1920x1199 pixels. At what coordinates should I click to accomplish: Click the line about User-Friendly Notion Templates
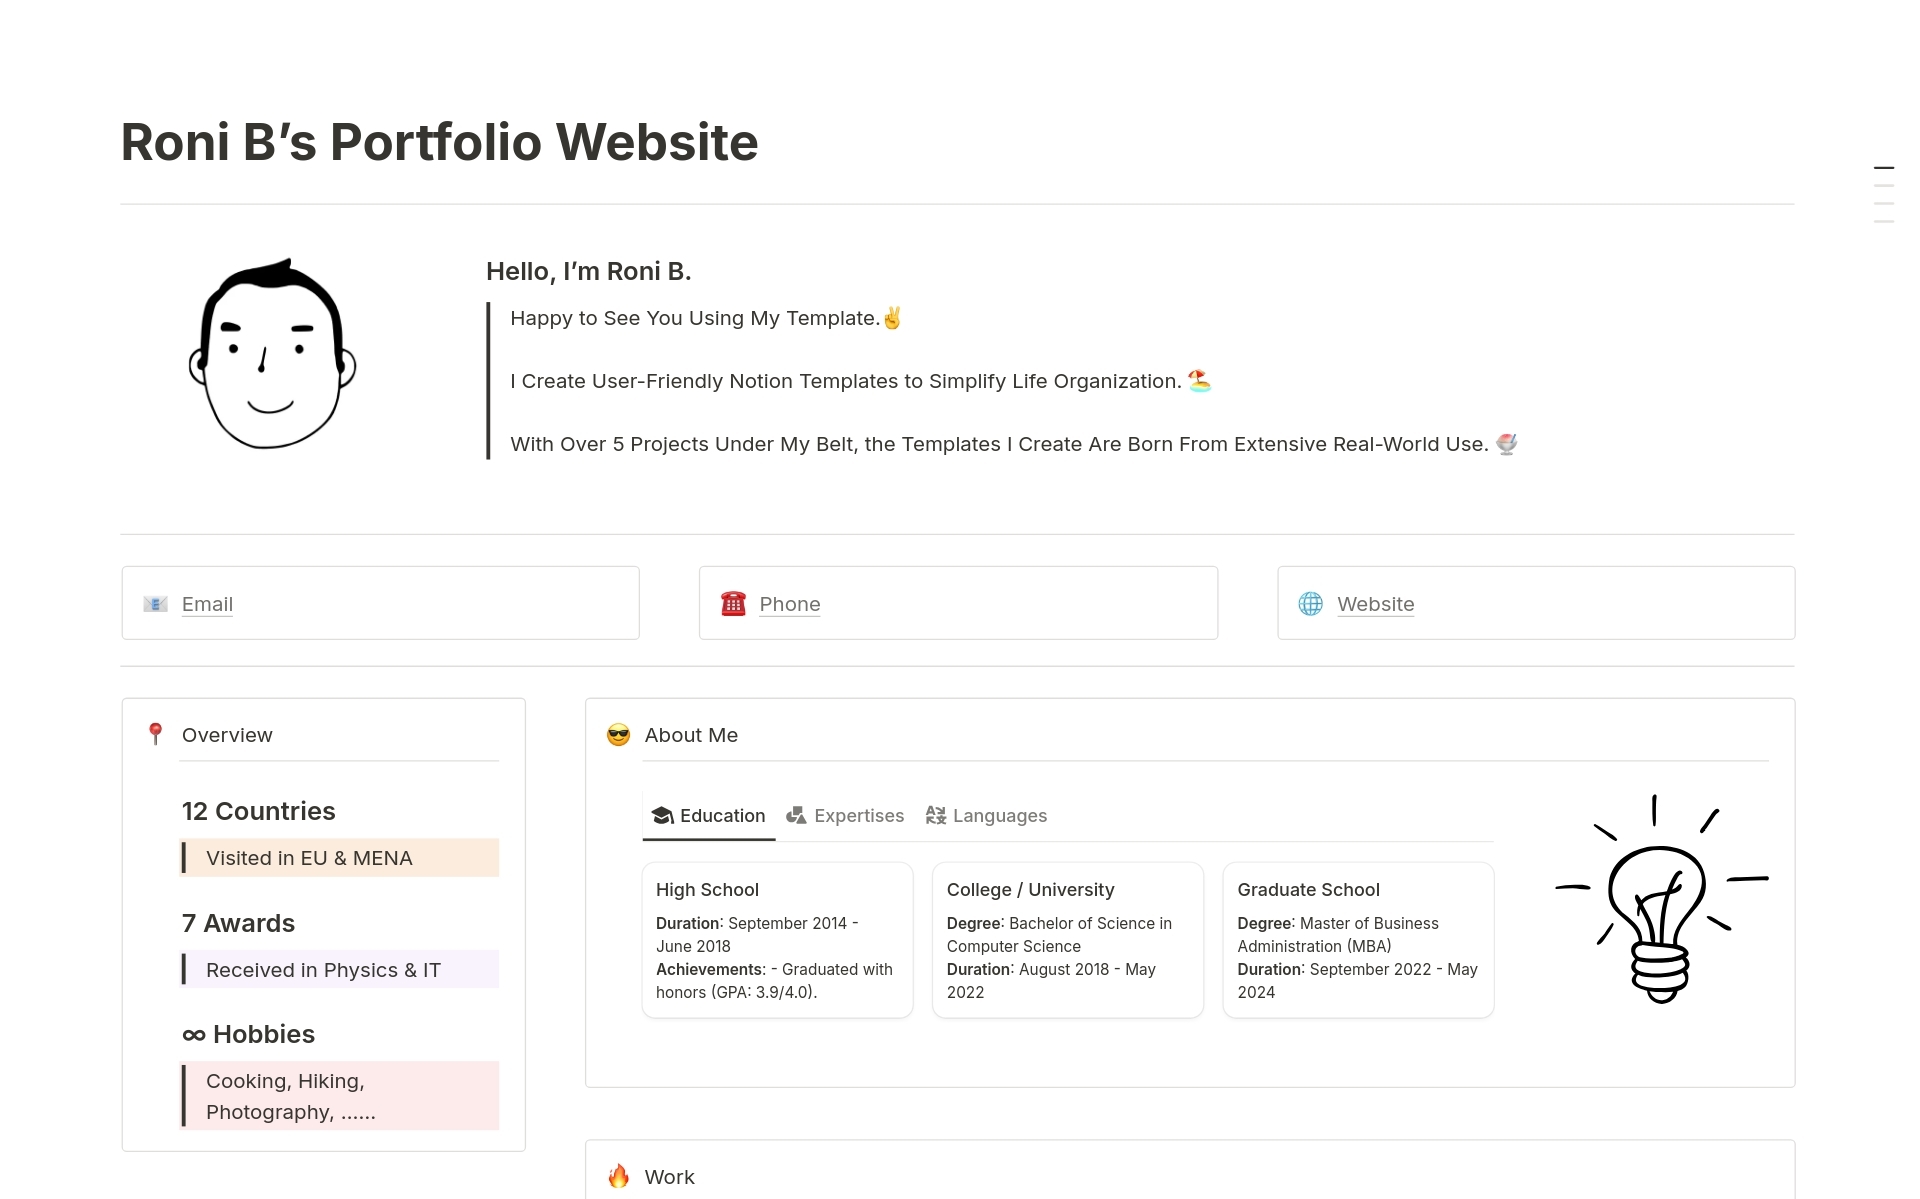[846, 381]
